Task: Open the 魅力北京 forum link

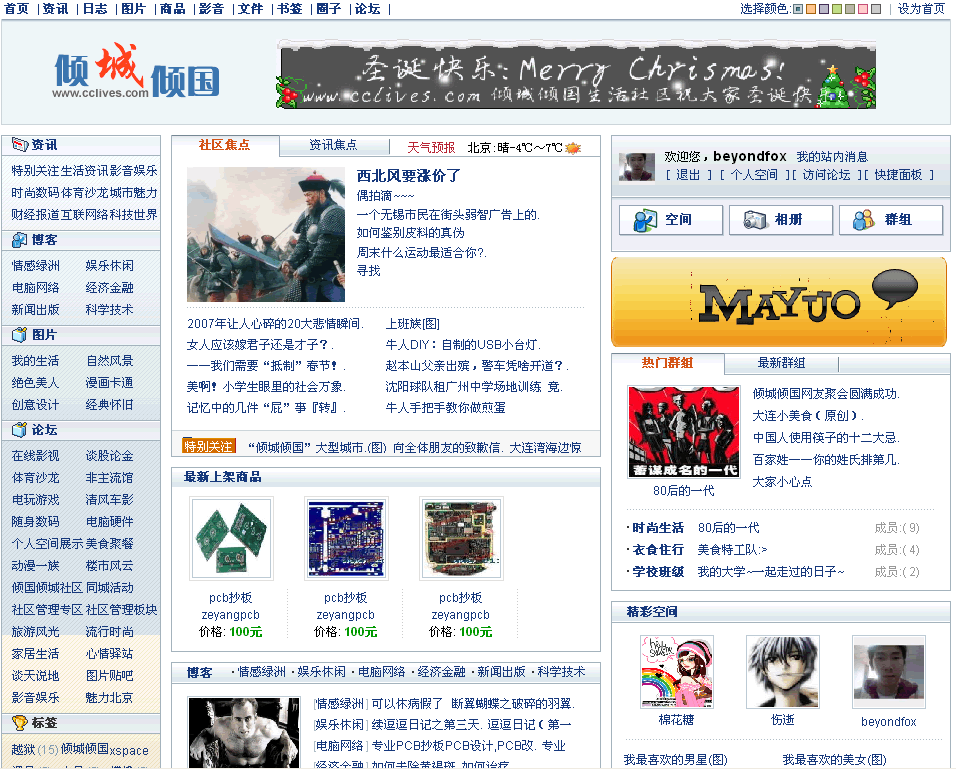Action: (109, 697)
